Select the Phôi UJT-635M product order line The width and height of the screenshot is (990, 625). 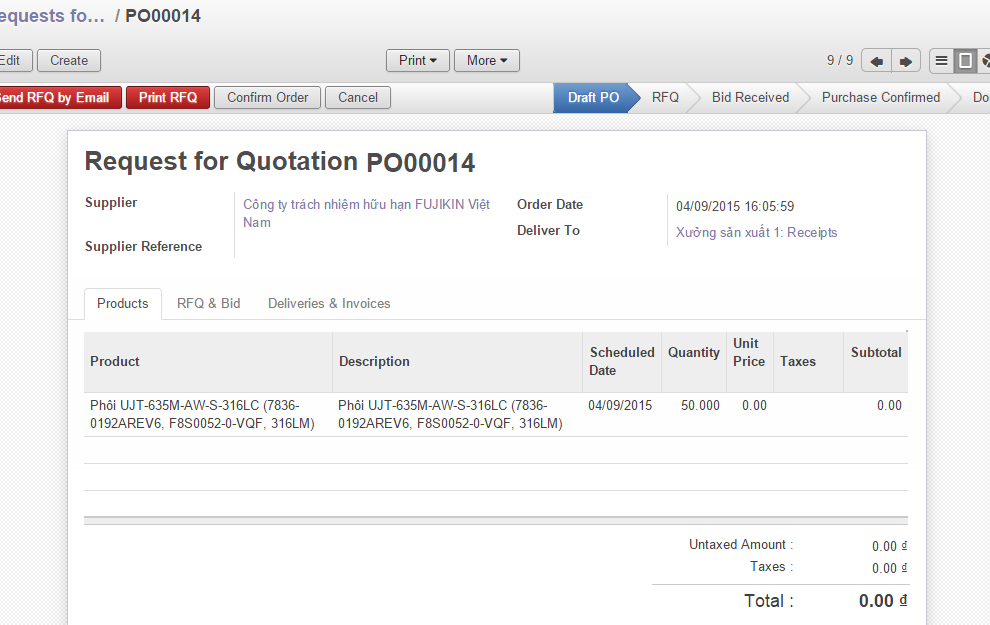click(x=202, y=414)
